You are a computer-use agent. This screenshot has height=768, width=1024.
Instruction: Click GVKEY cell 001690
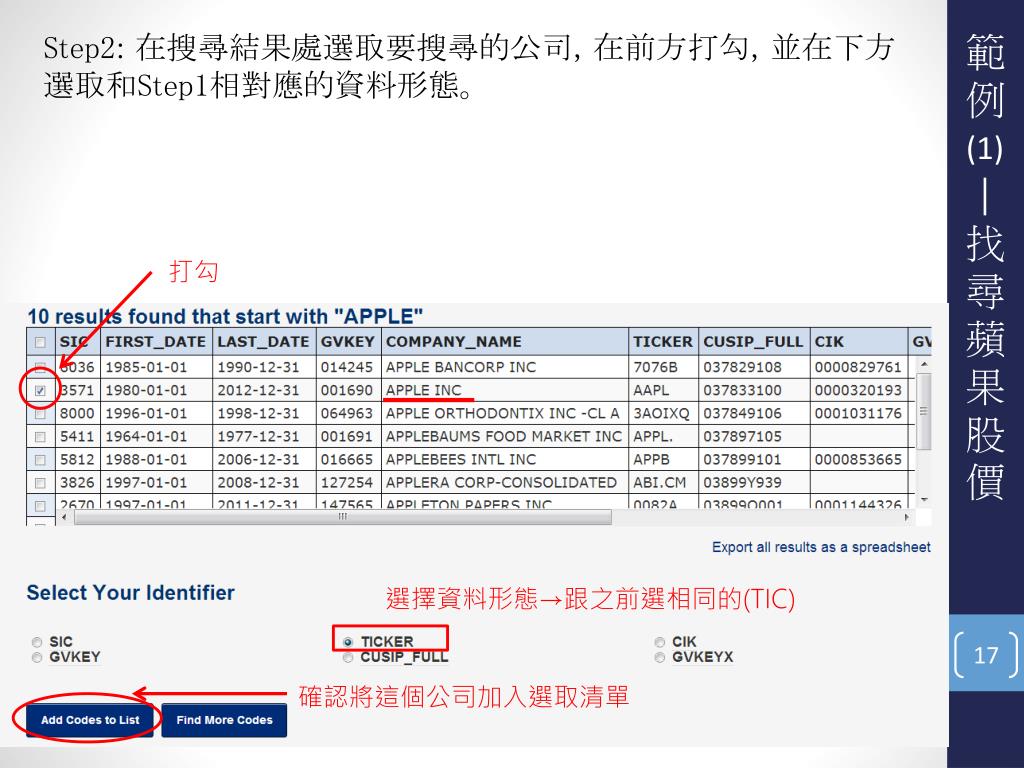[348, 391]
